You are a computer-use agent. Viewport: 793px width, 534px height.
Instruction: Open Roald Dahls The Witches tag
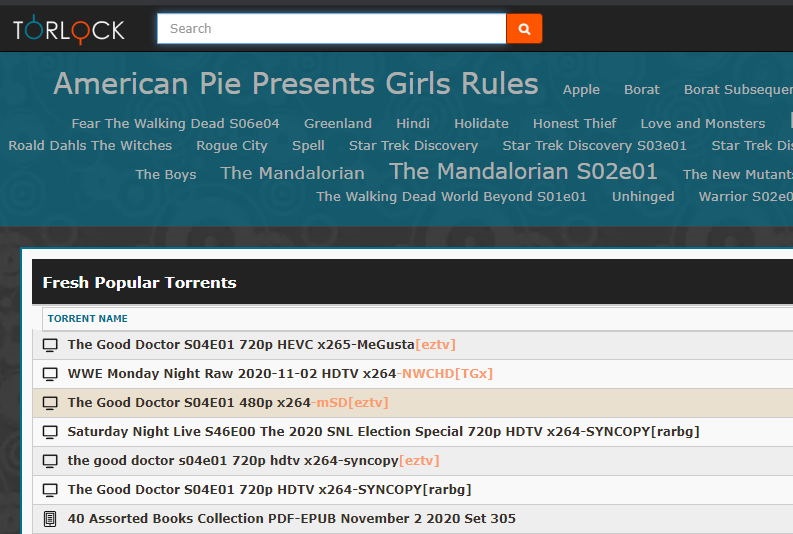coord(90,146)
